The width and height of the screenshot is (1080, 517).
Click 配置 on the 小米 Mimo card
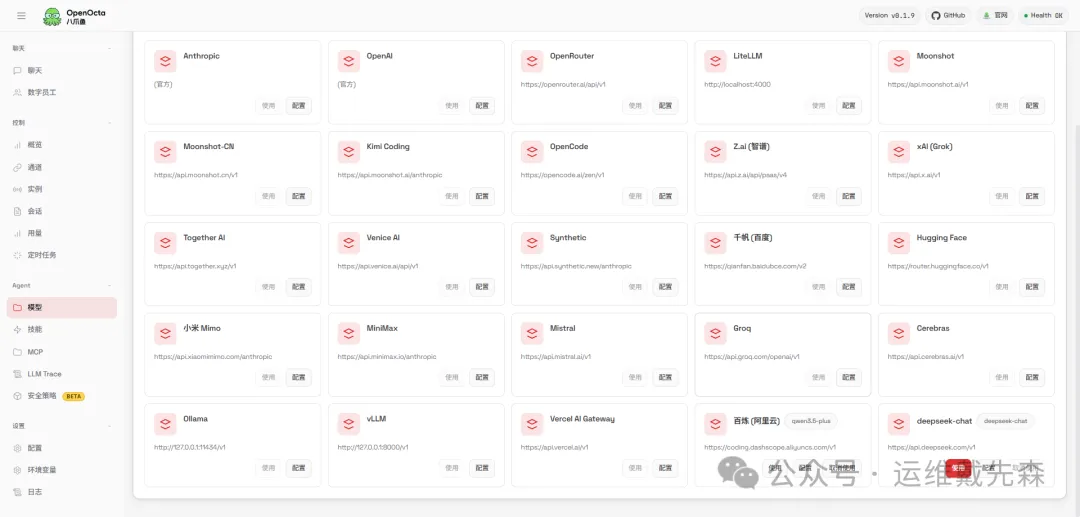pos(298,377)
